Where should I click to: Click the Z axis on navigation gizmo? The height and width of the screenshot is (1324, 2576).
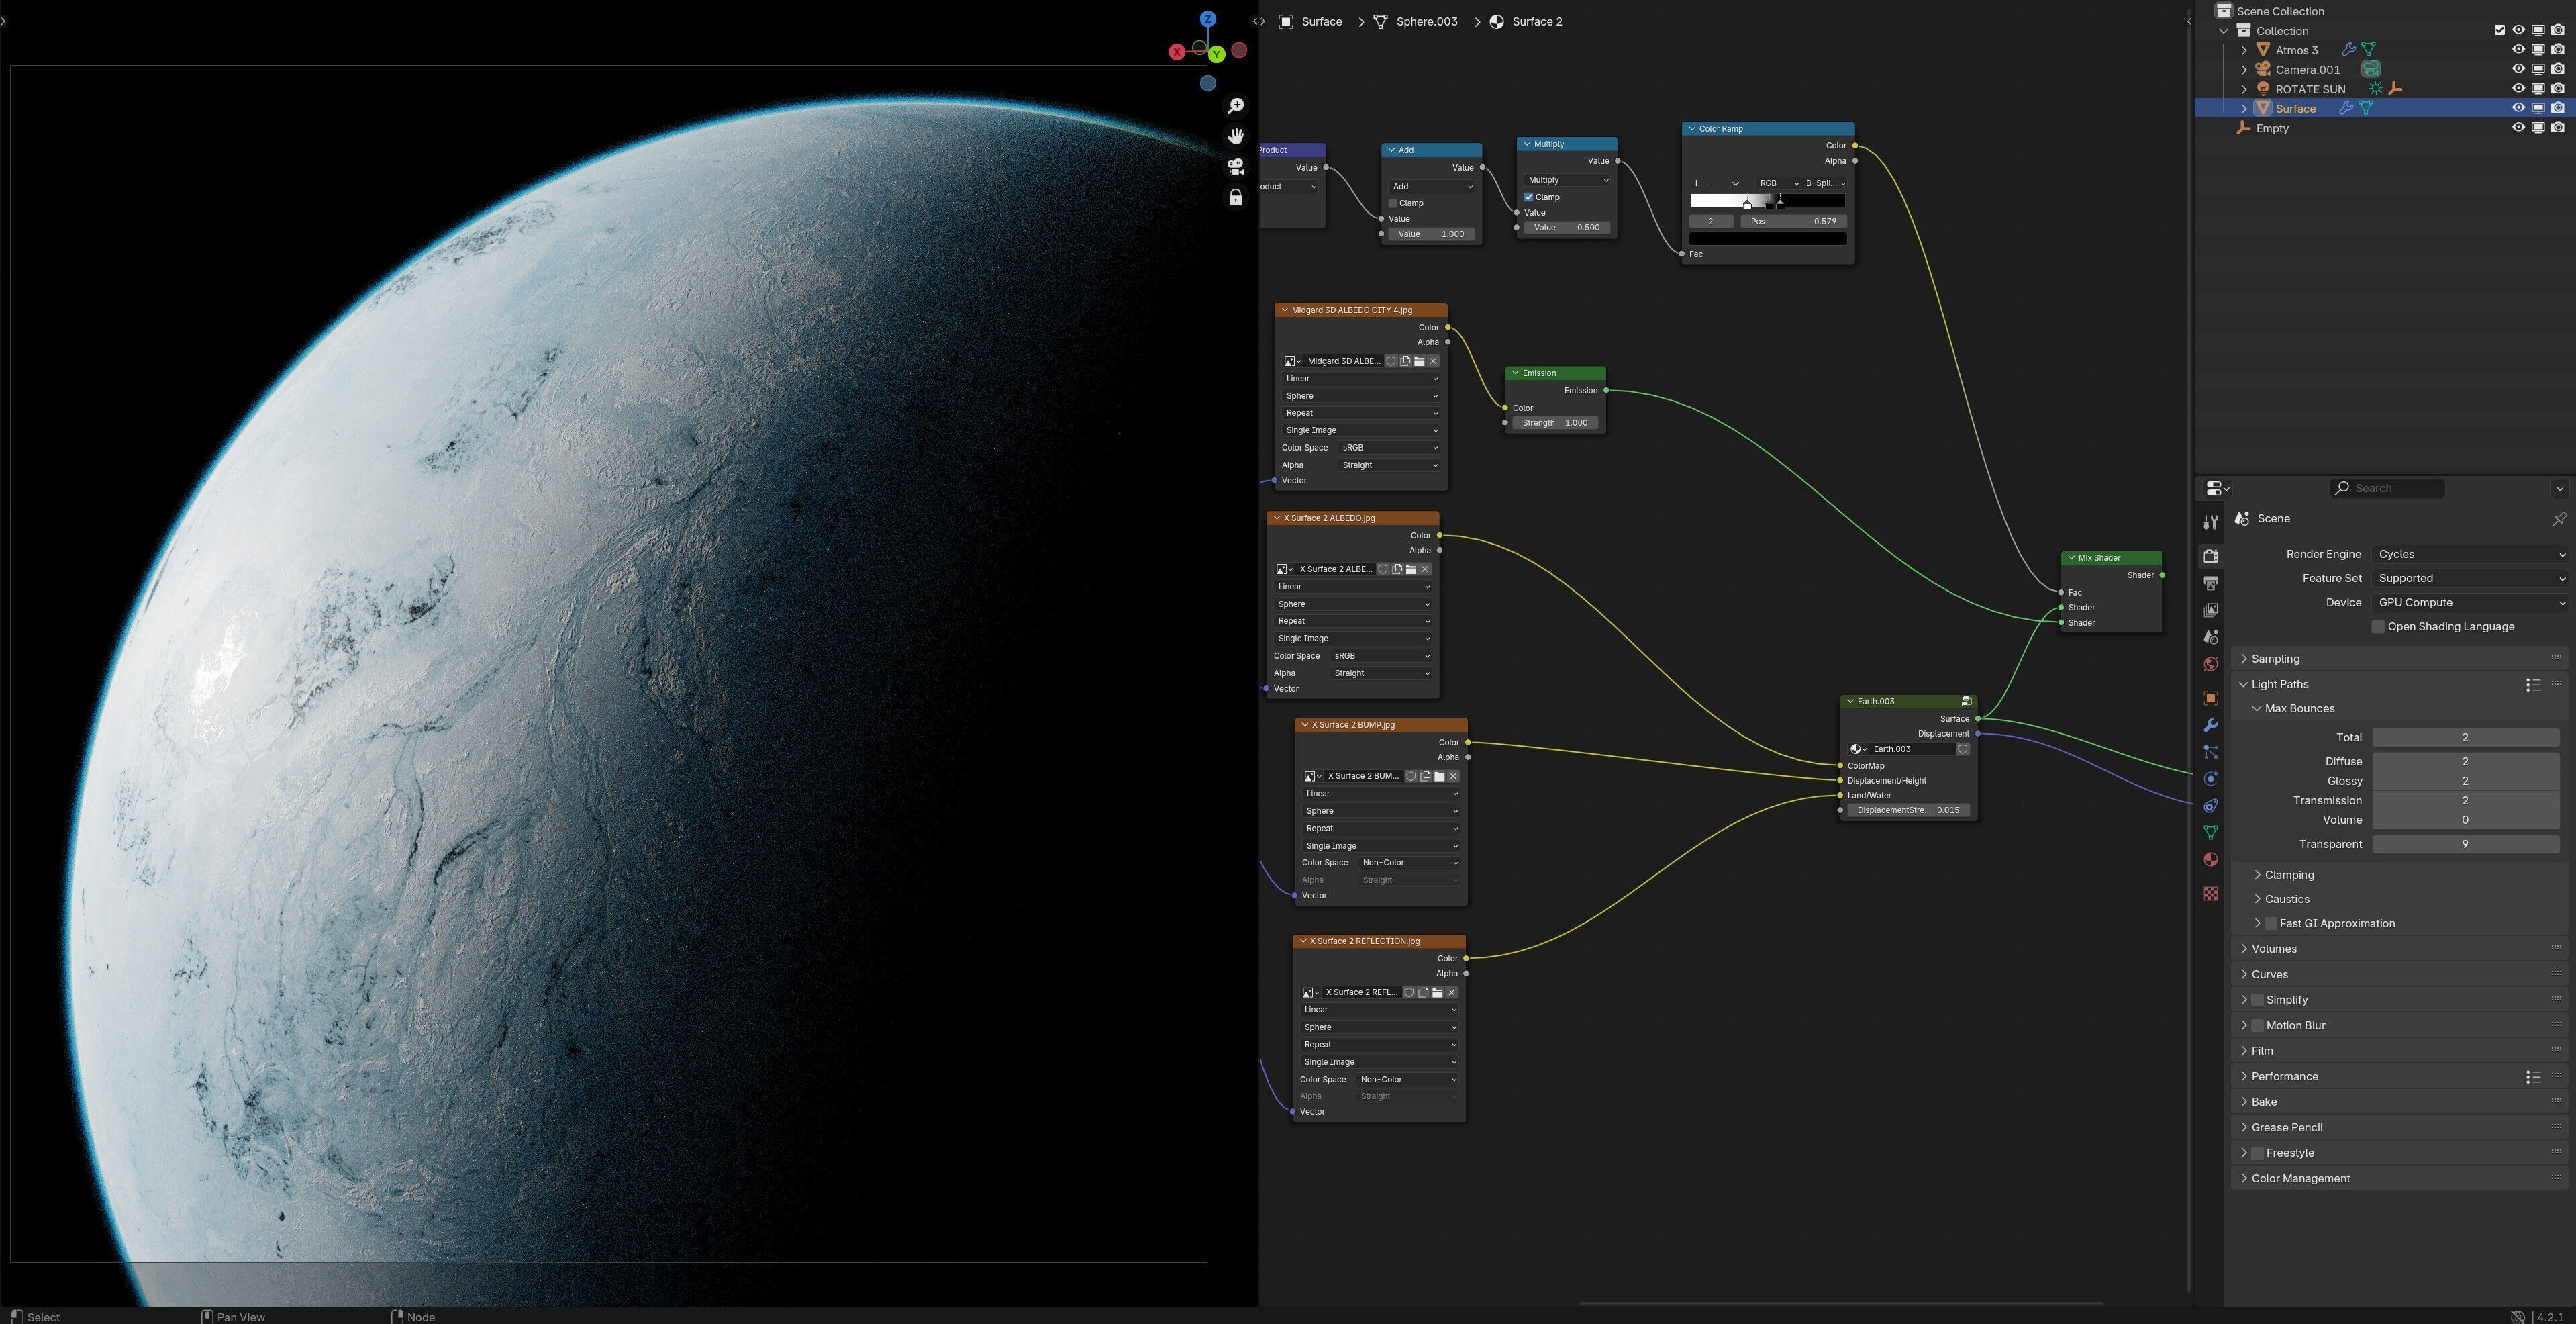point(1208,19)
